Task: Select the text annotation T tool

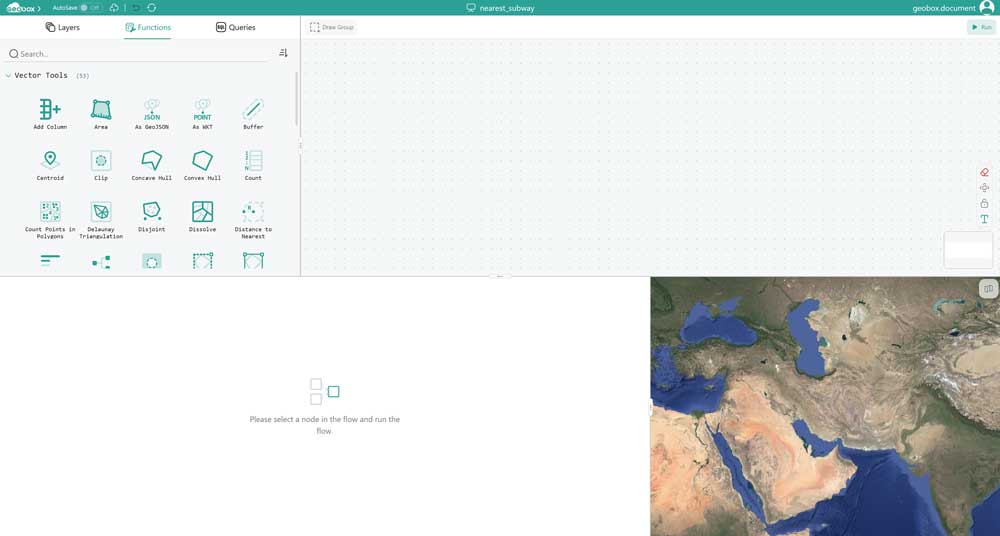Action: (x=984, y=219)
